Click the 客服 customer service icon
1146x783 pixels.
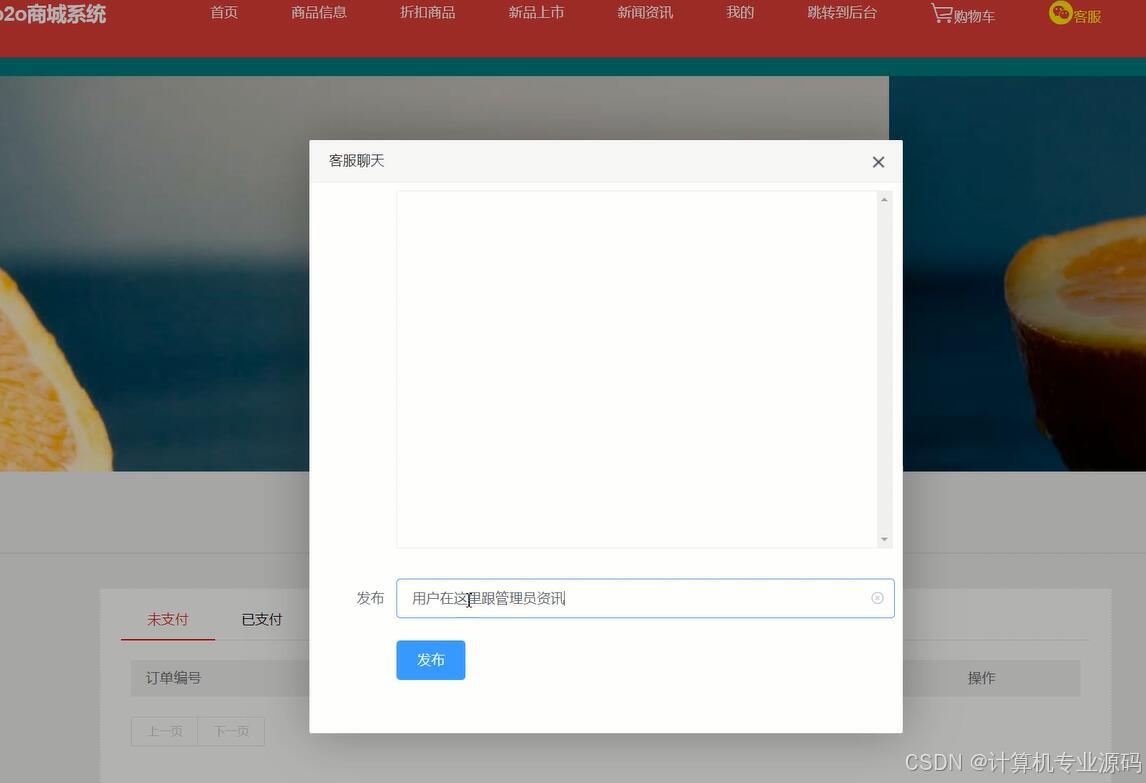click(1074, 15)
